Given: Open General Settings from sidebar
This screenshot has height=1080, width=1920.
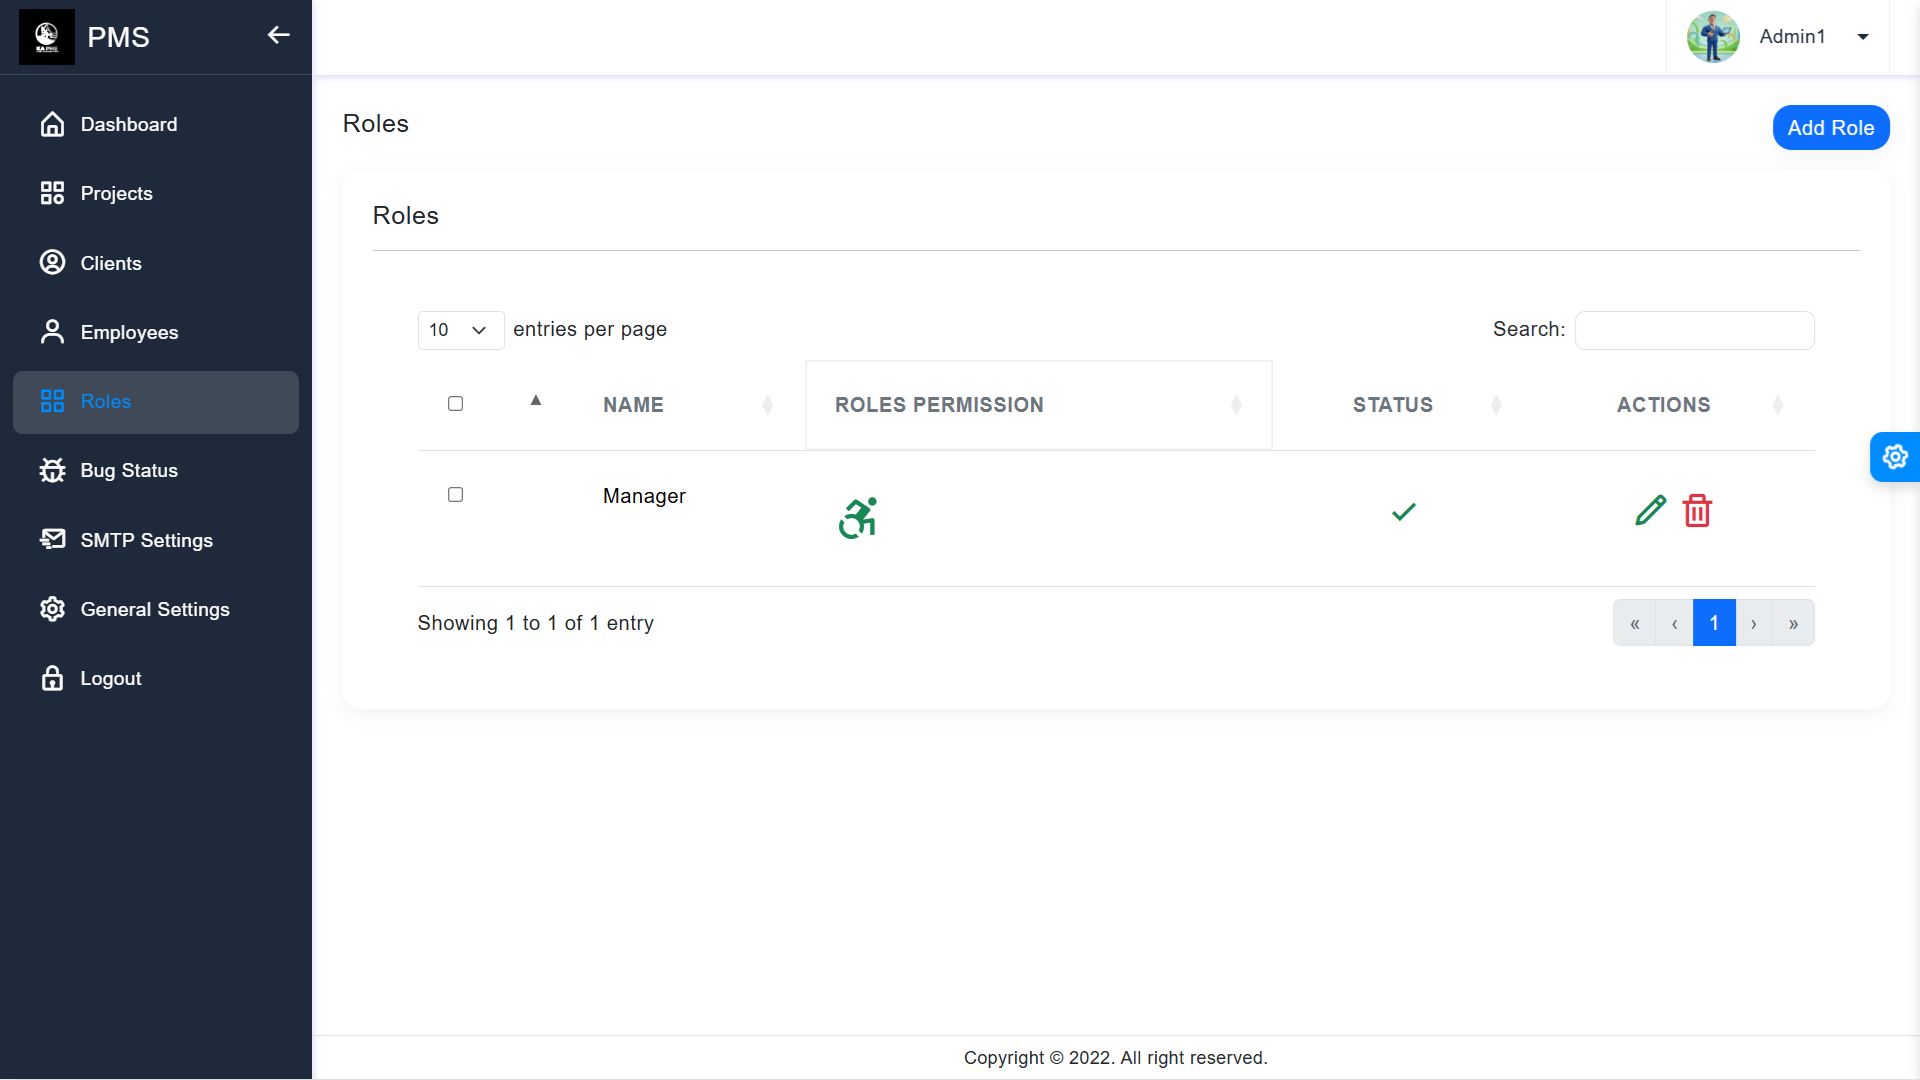Looking at the screenshot, I should point(155,609).
